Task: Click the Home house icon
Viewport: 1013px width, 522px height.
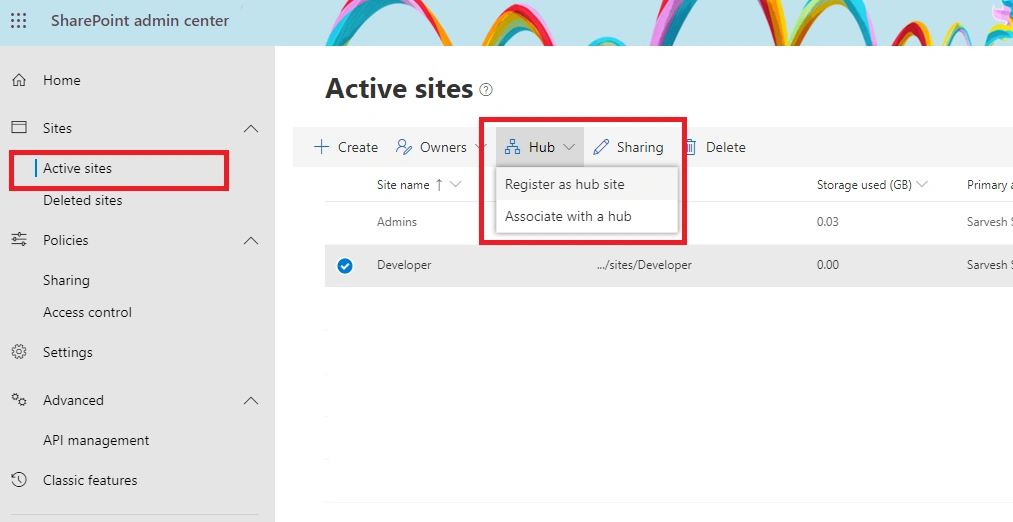Action: click(x=19, y=80)
